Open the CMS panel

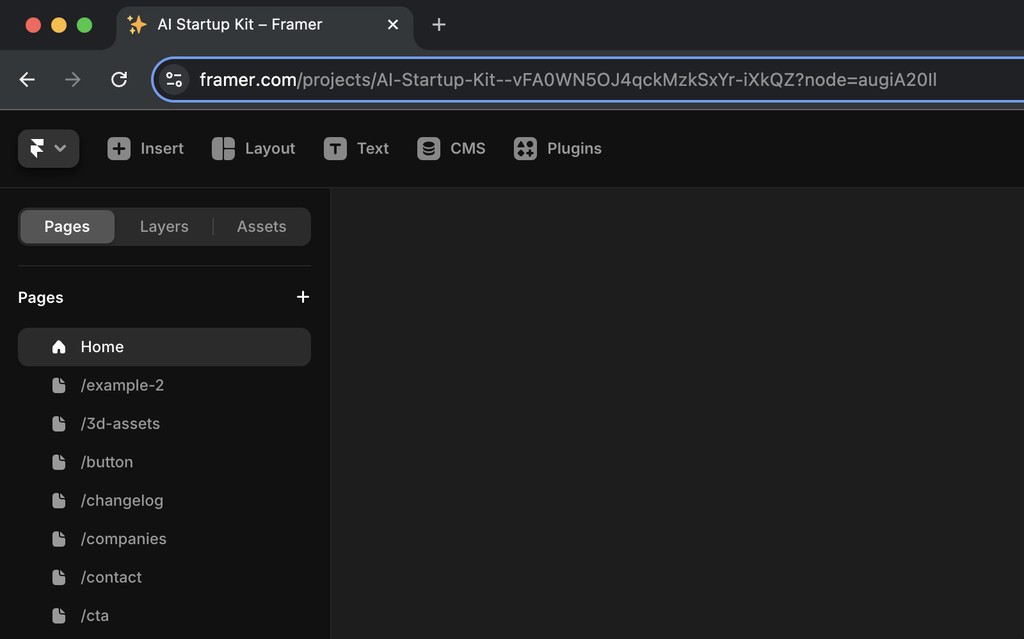(x=451, y=148)
